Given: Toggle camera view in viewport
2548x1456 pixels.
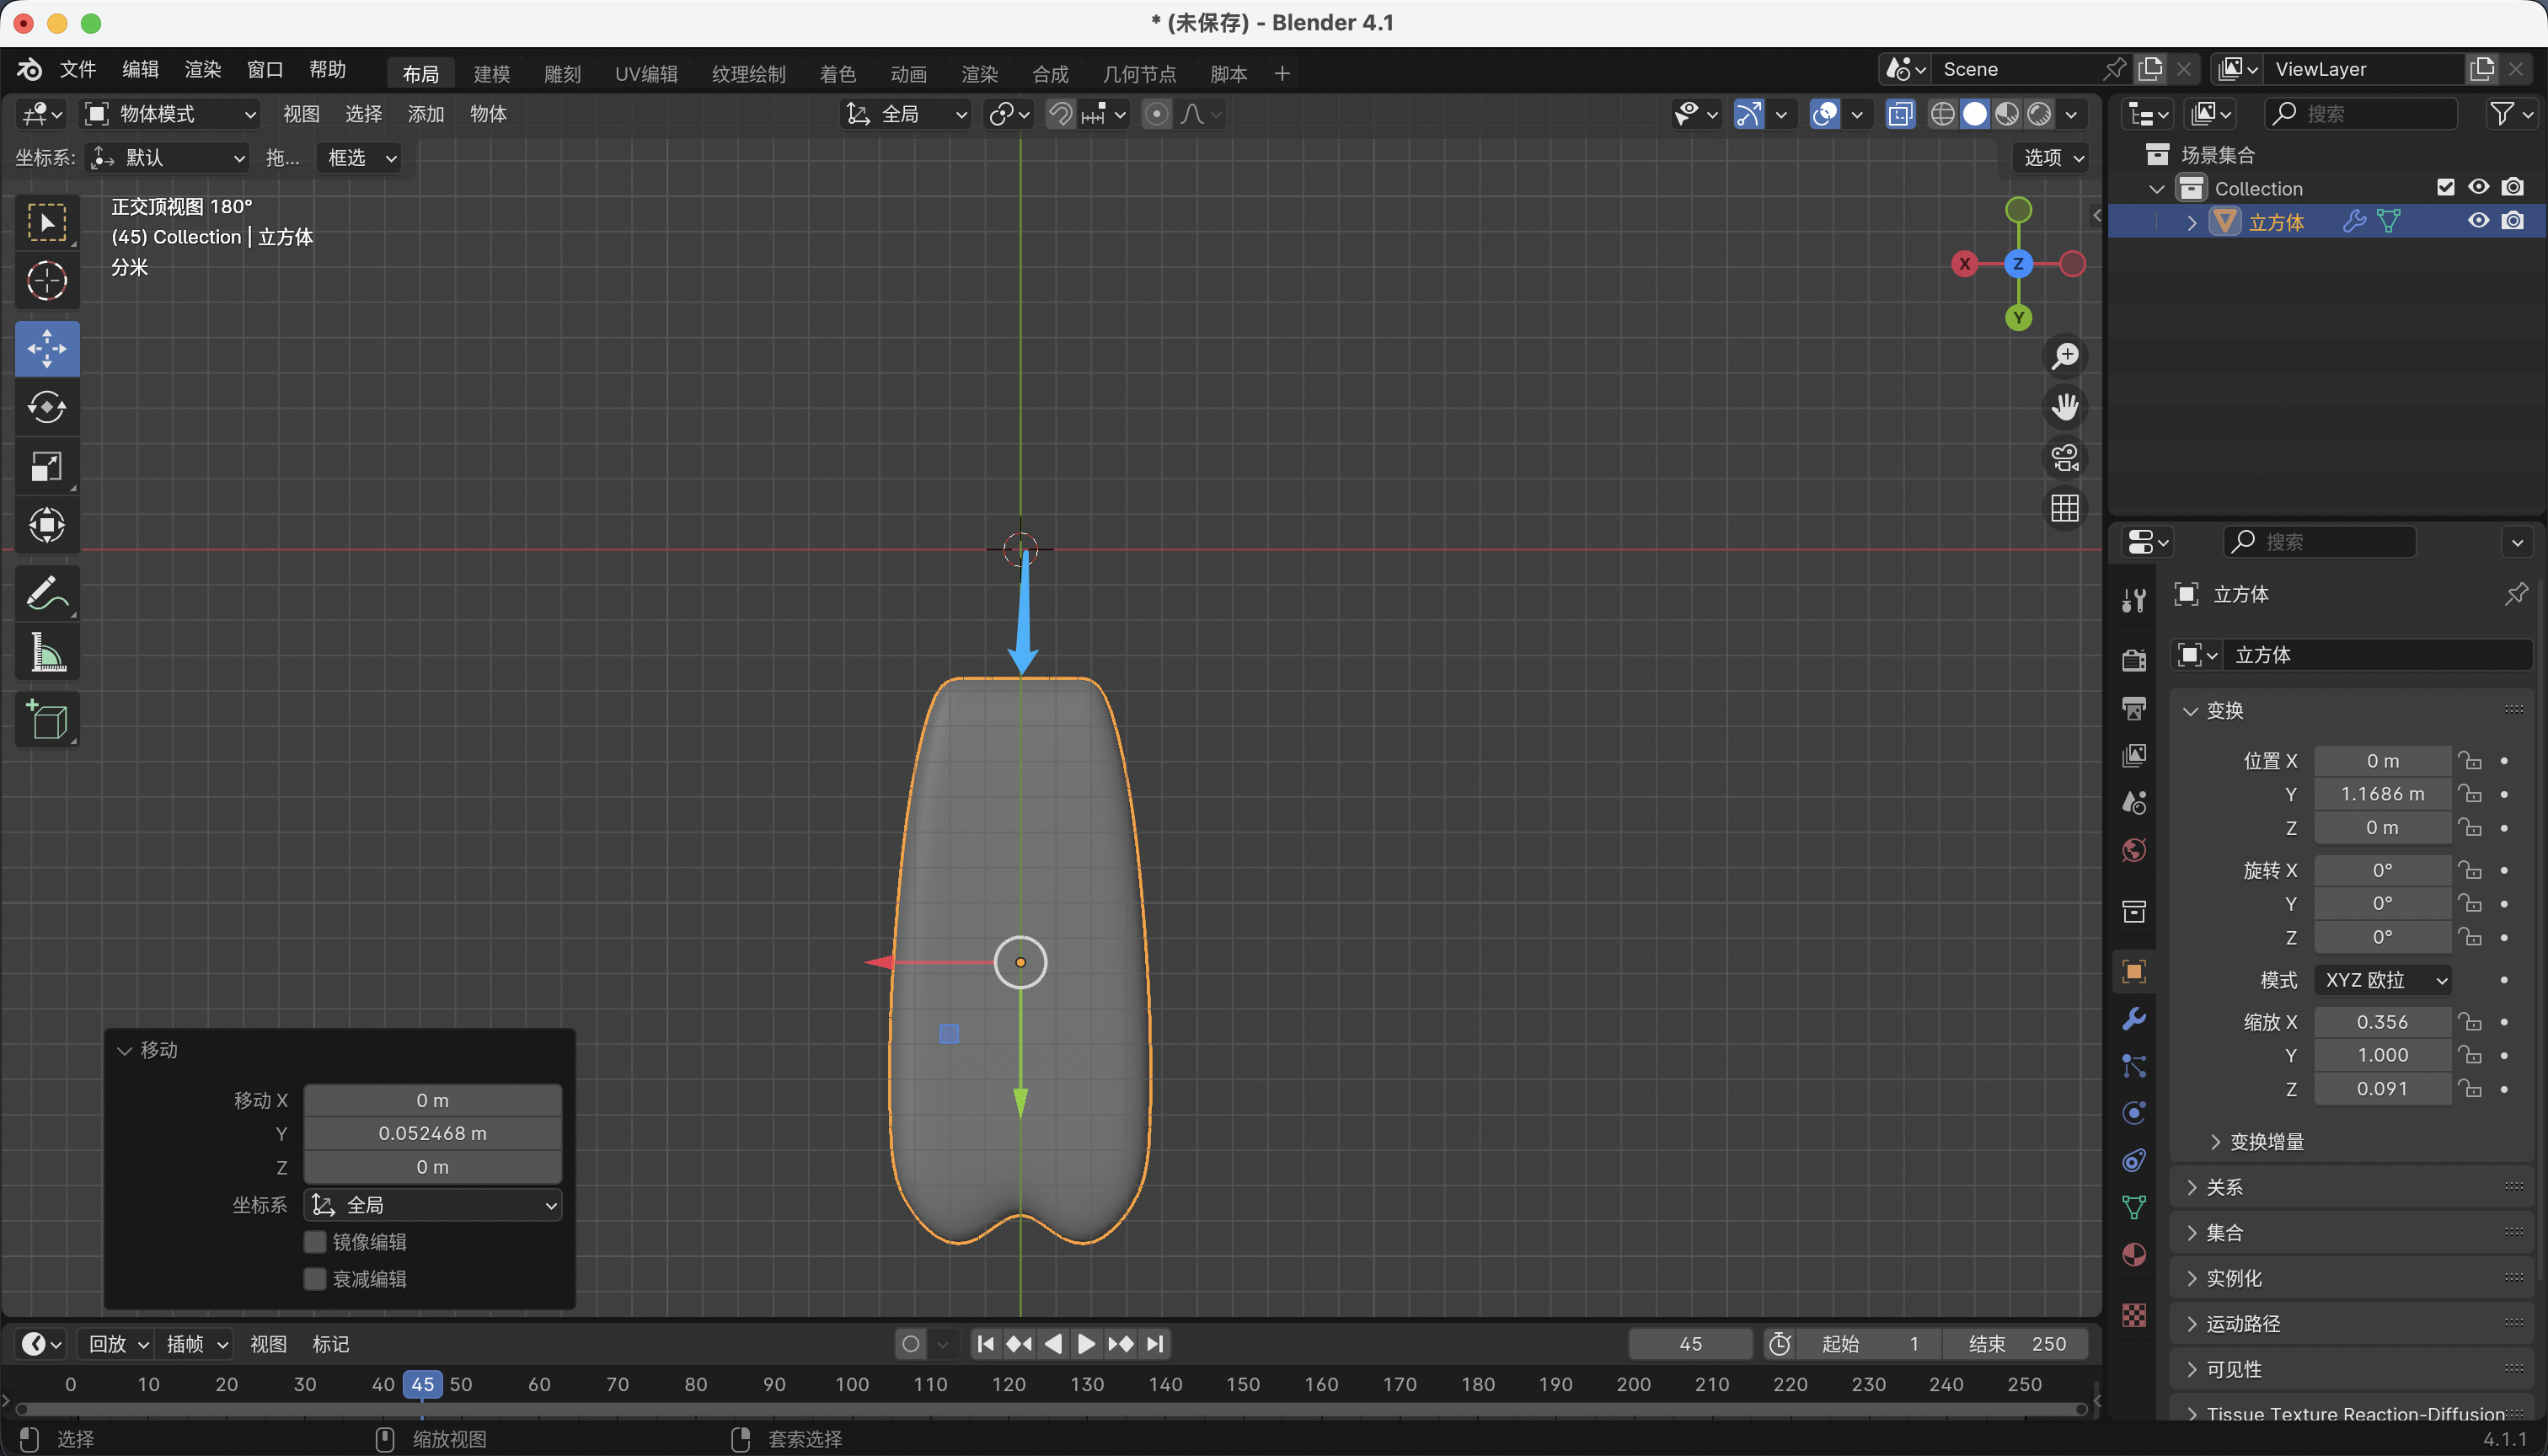Looking at the screenshot, I should tap(2064, 458).
